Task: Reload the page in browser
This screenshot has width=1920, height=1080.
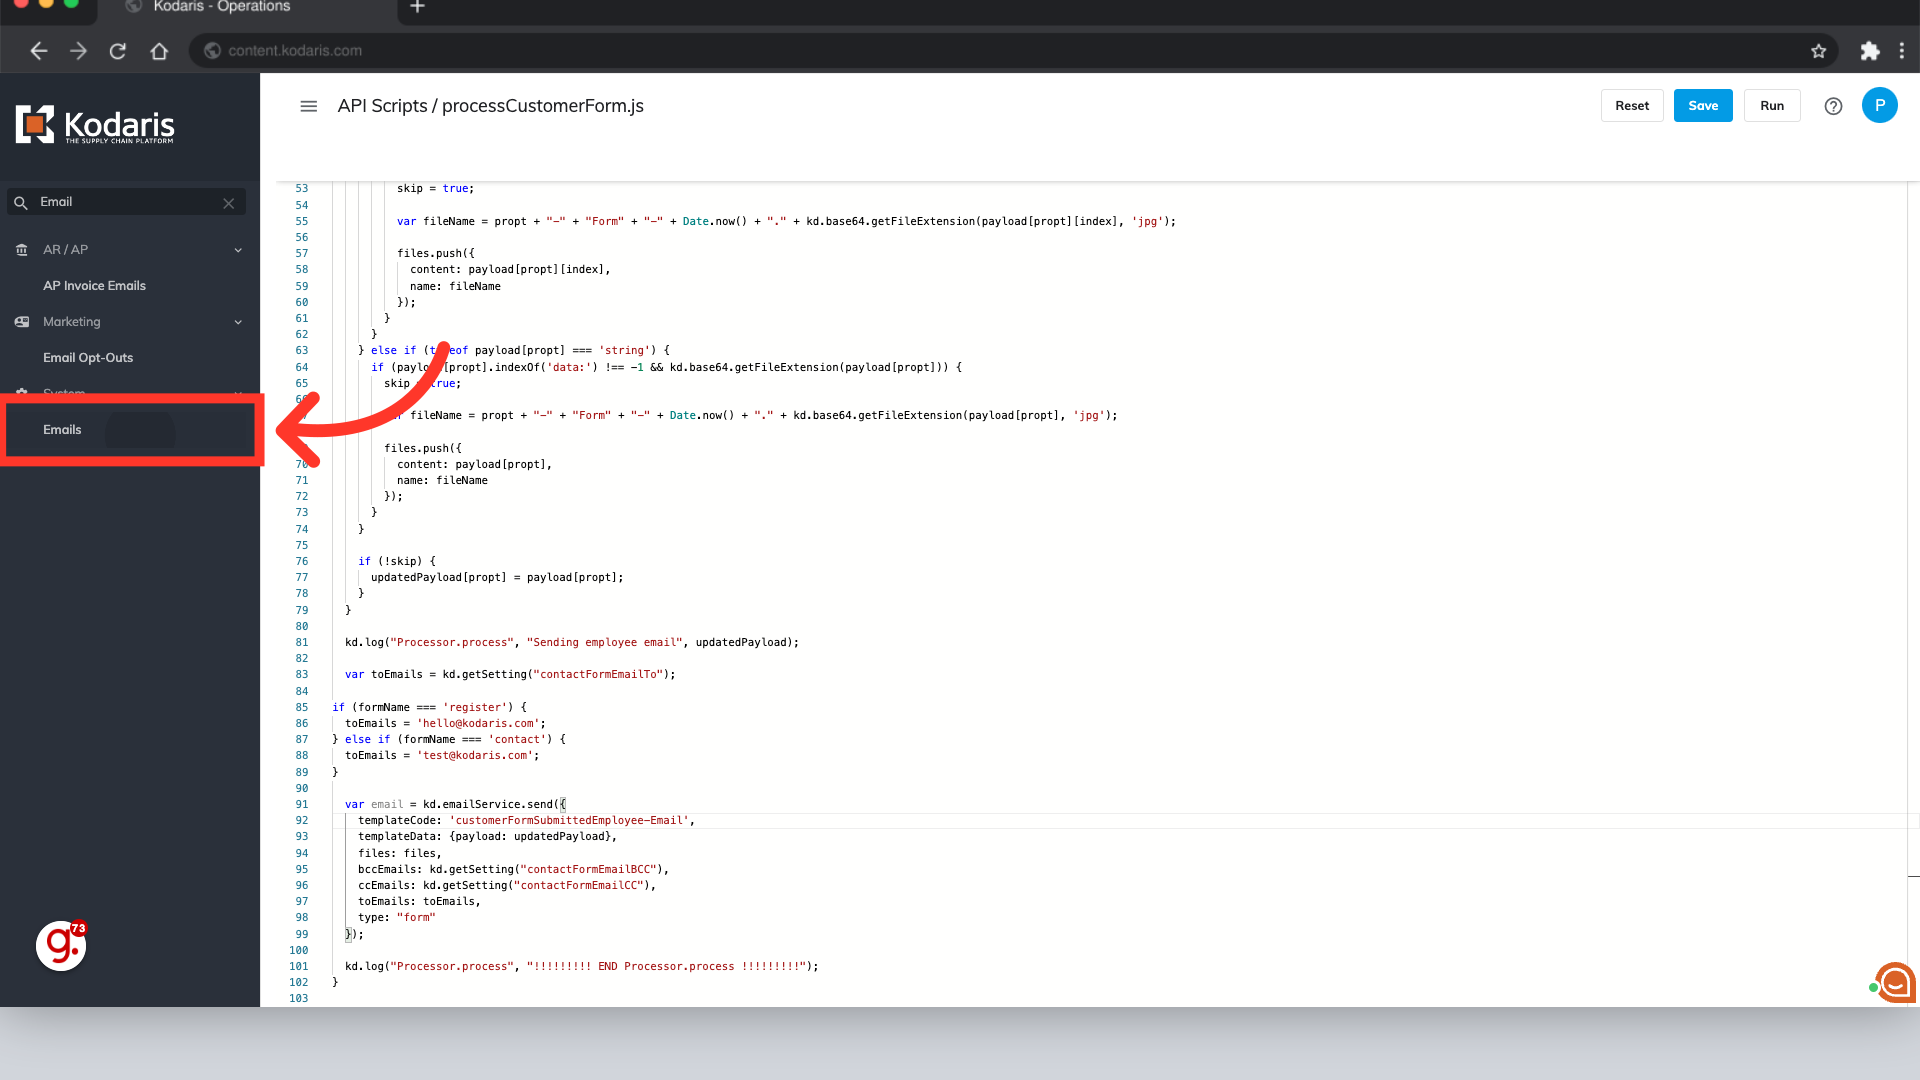Action: (x=118, y=51)
